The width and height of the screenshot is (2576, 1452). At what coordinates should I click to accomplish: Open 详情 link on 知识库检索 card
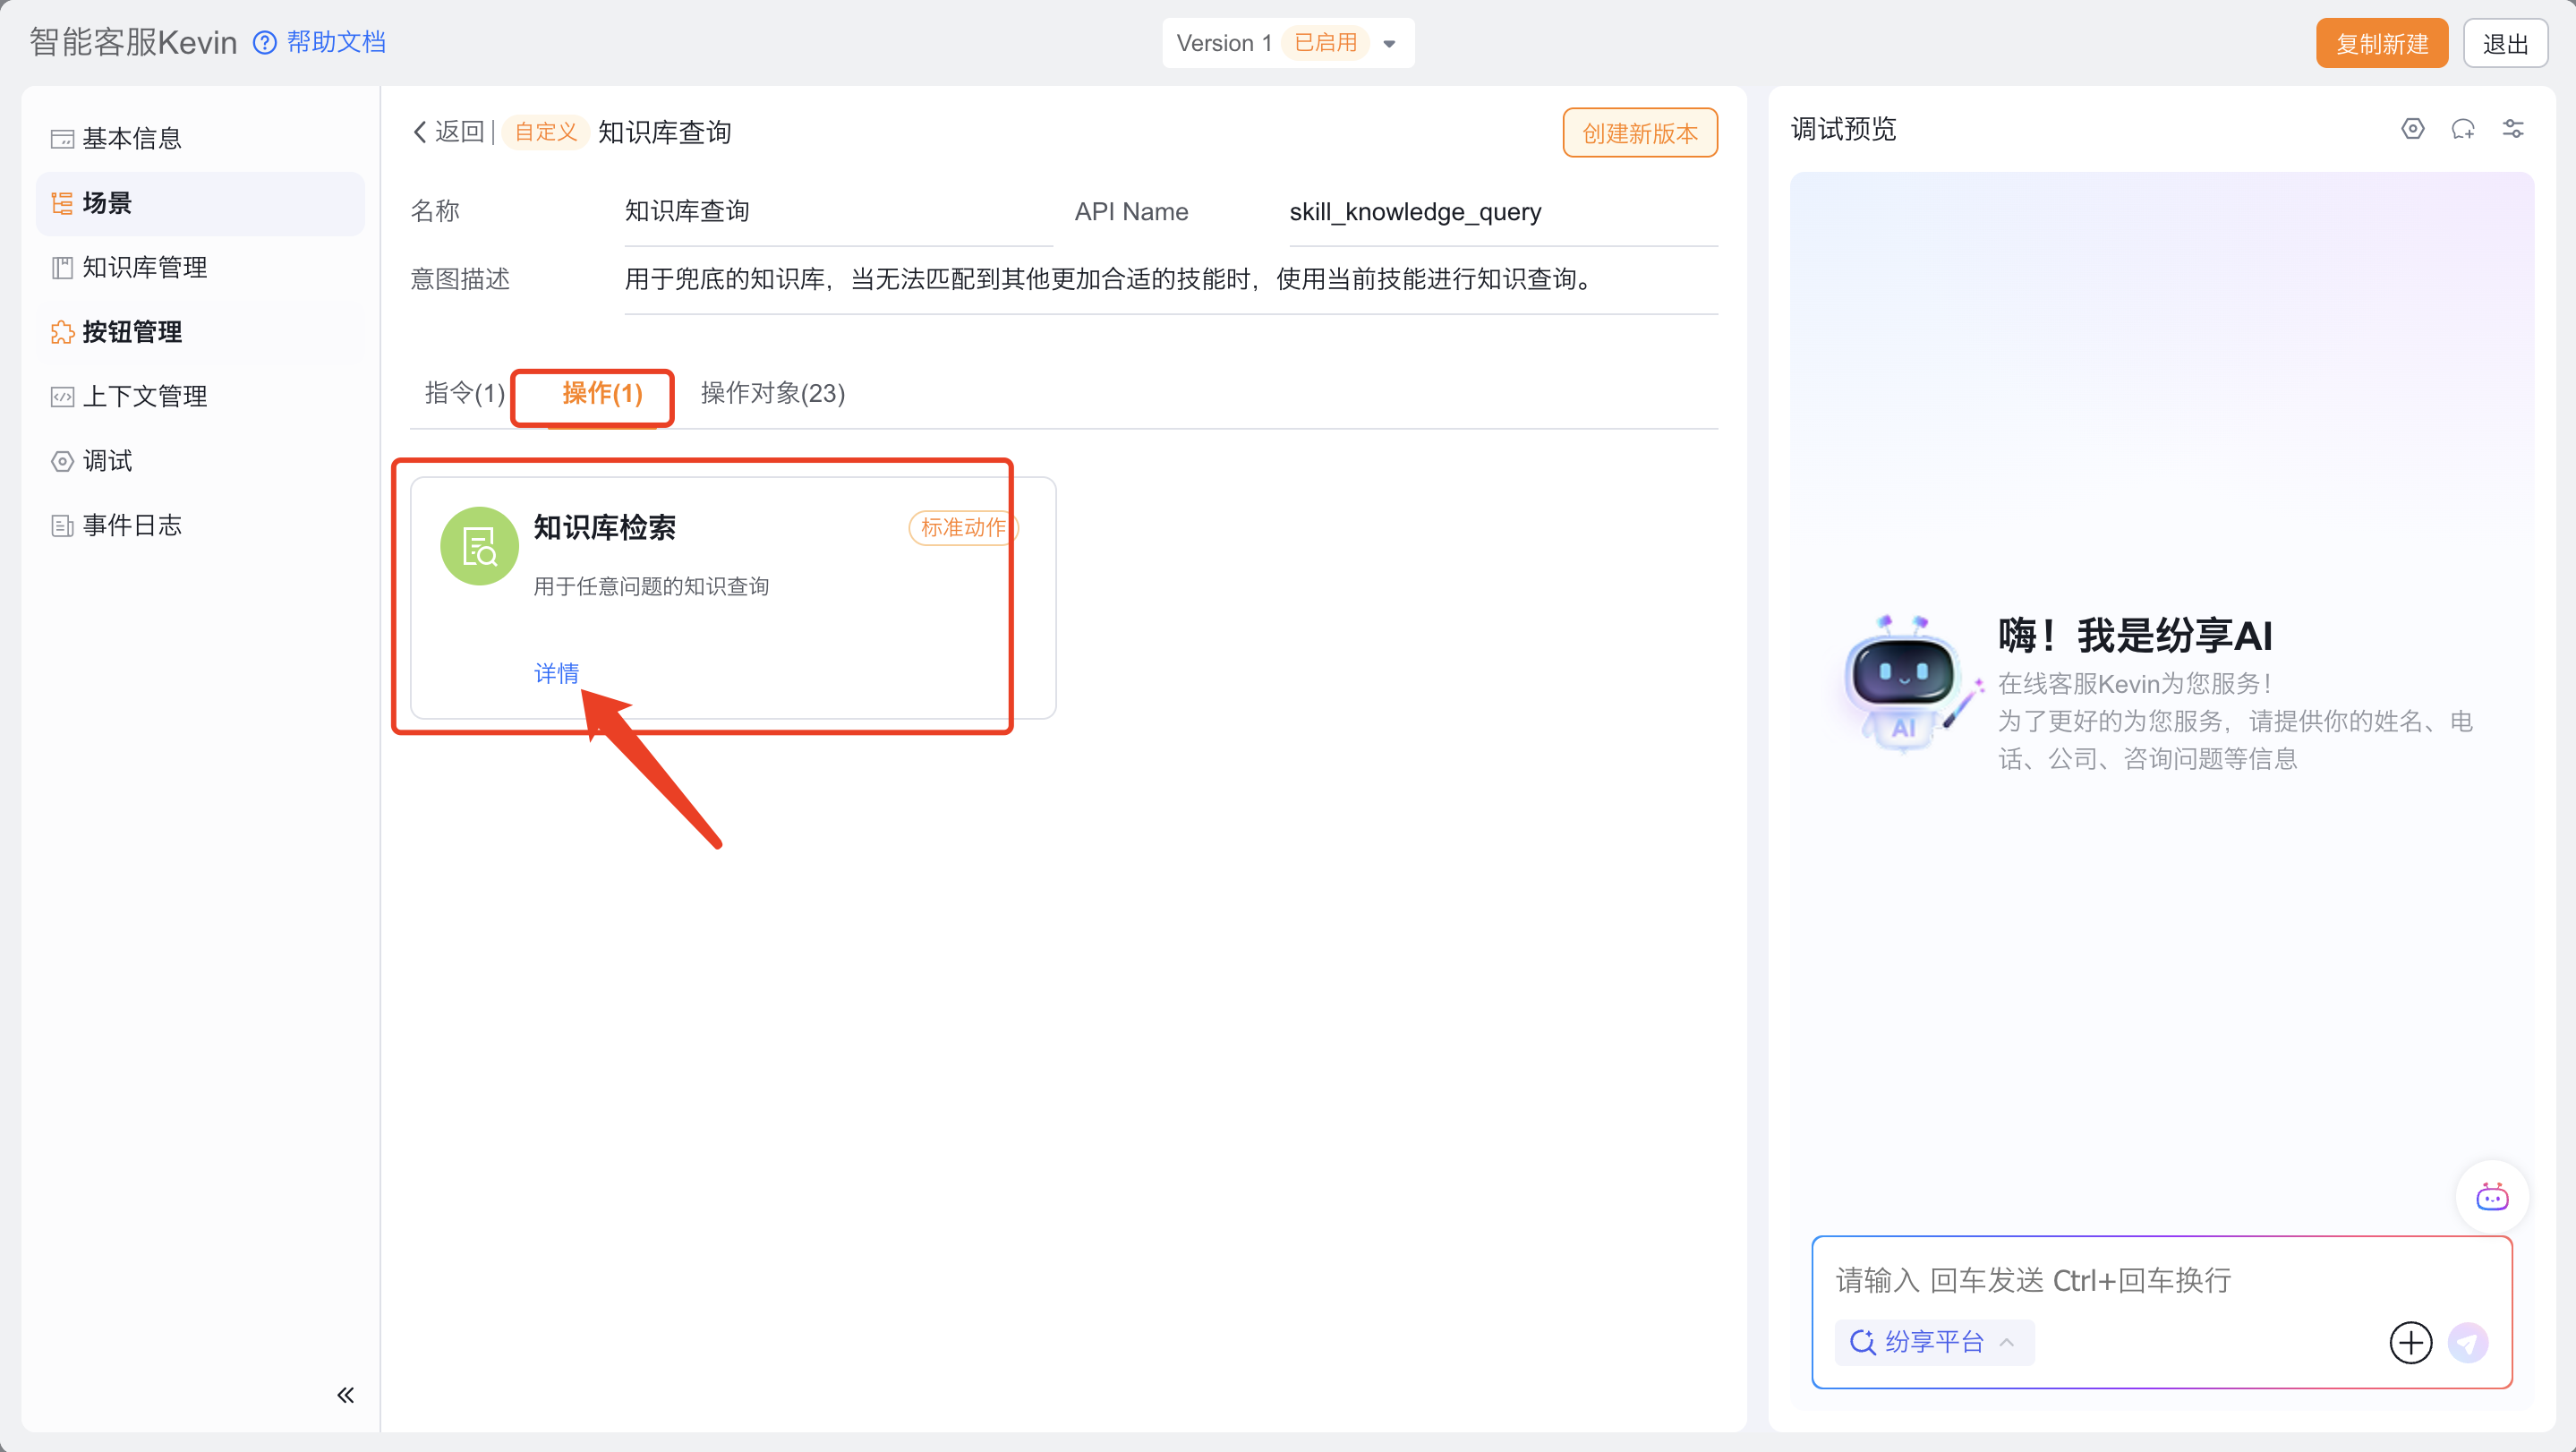556,673
